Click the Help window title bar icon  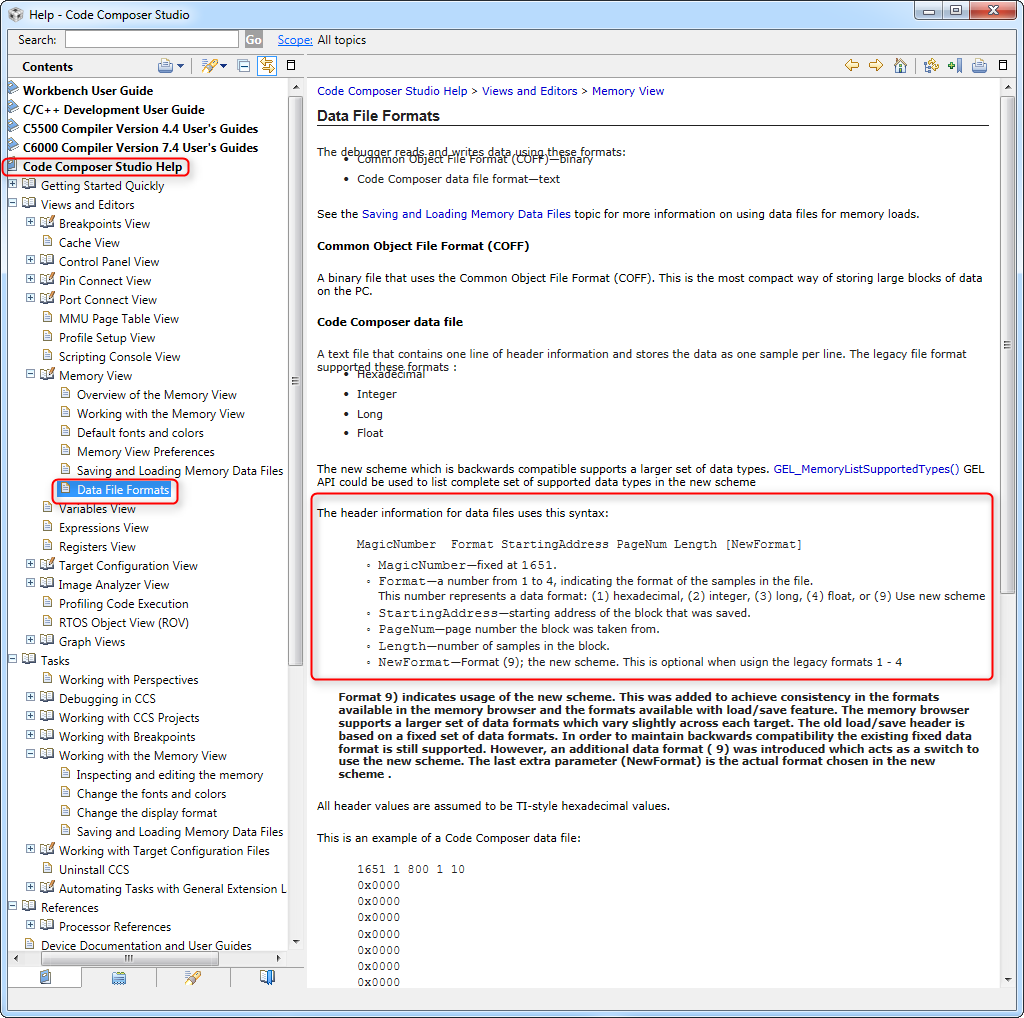(16, 14)
